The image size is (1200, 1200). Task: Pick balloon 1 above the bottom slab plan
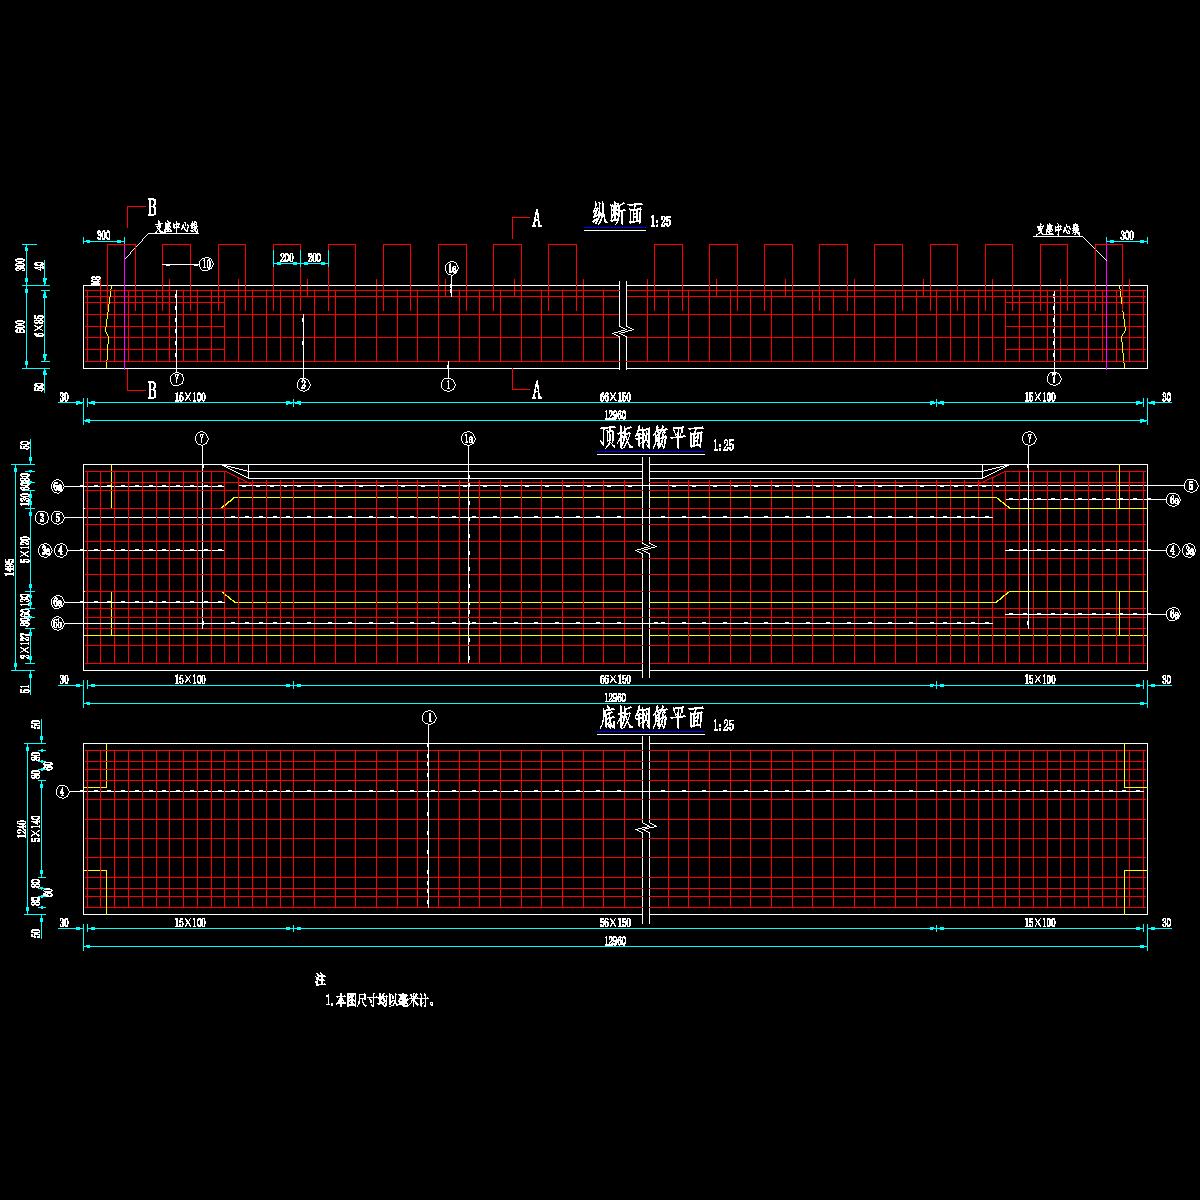click(x=428, y=718)
